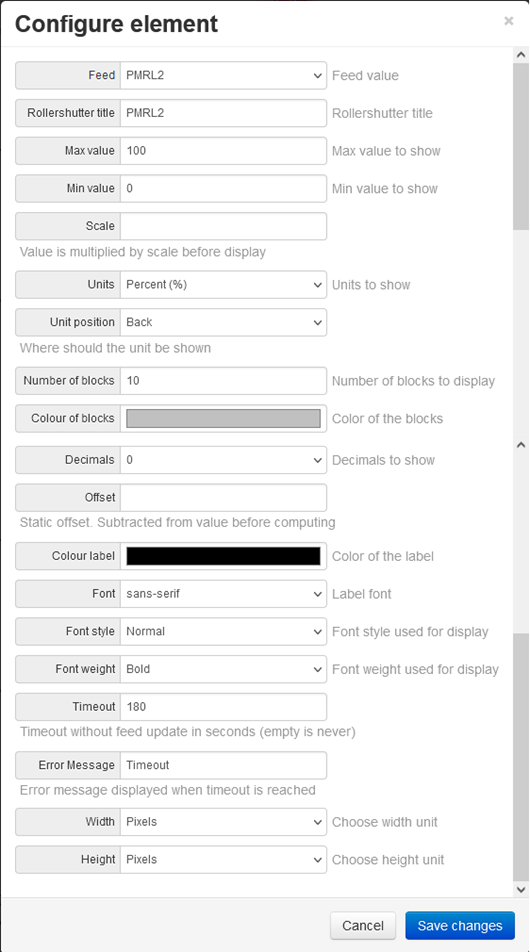
Task: Click the empty Offset field
Action: (x=223, y=498)
